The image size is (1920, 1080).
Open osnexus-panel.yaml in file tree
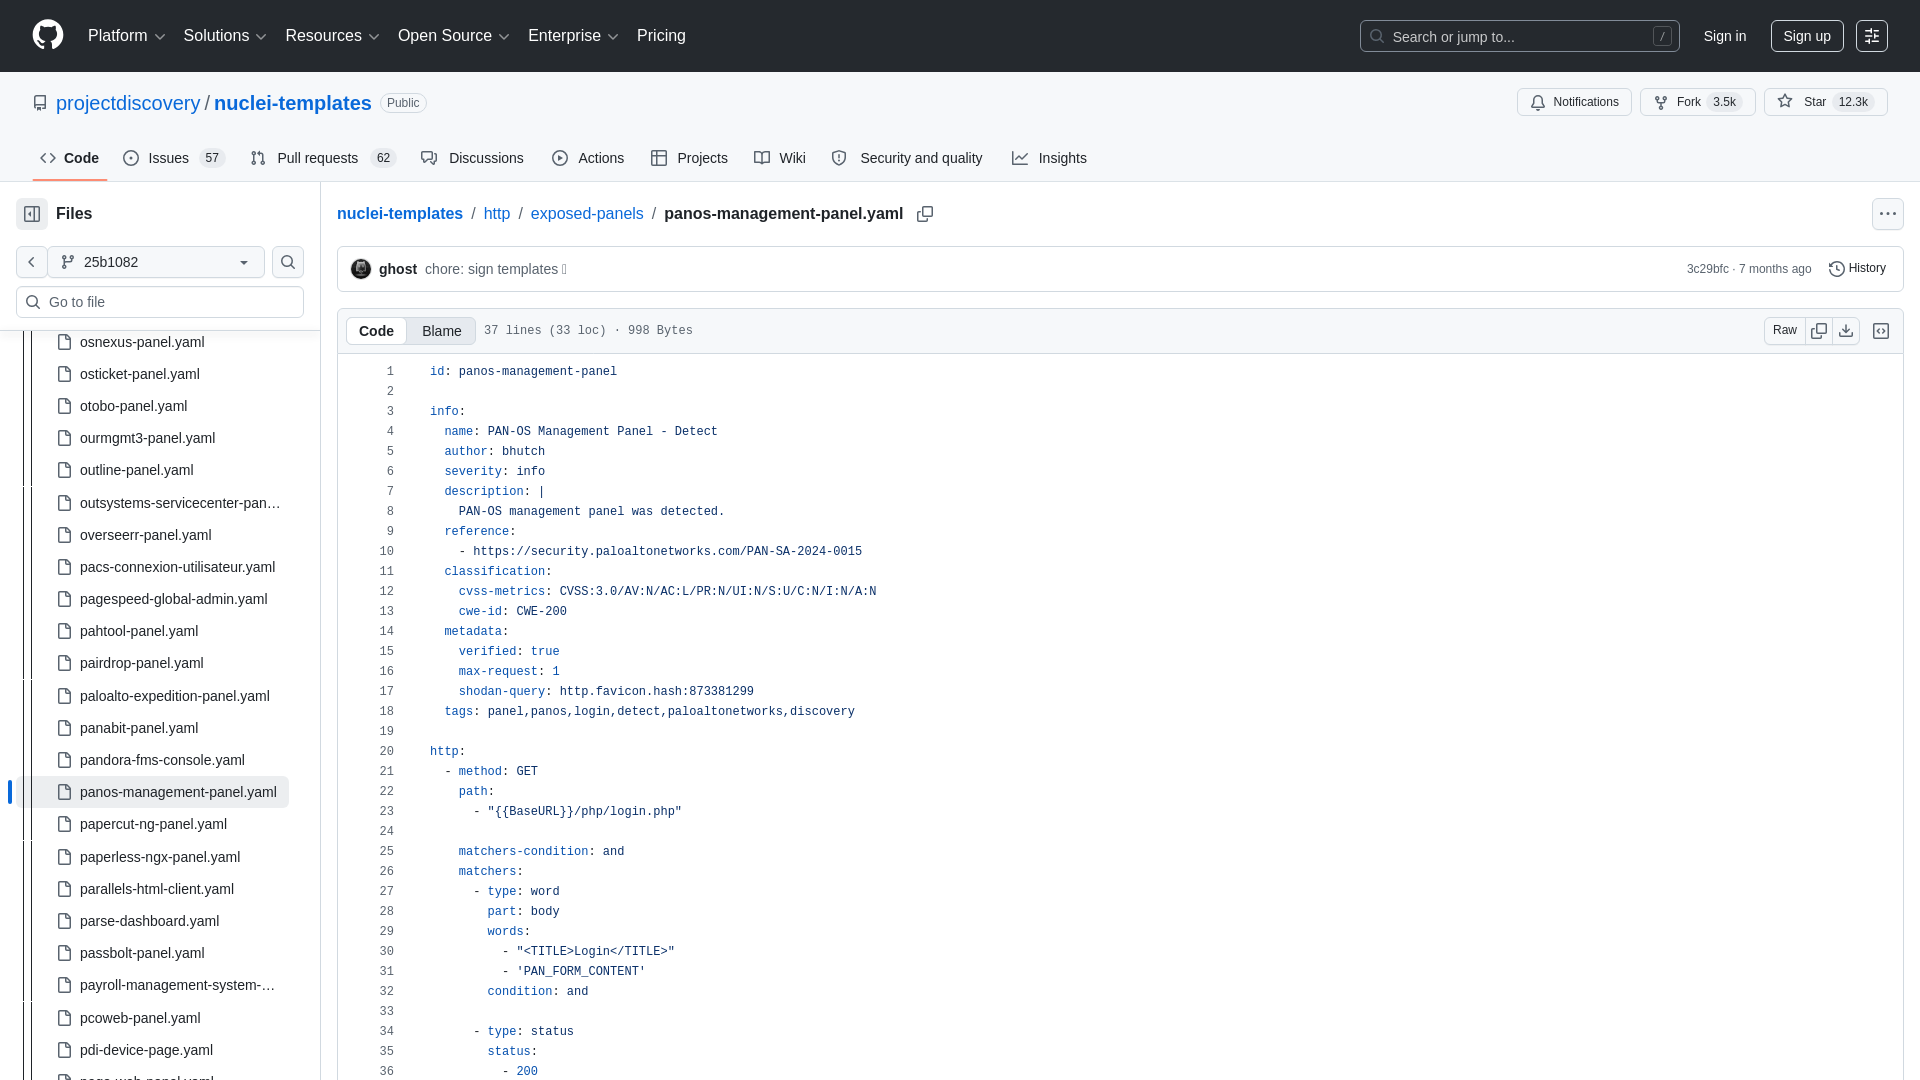coord(142,342)
